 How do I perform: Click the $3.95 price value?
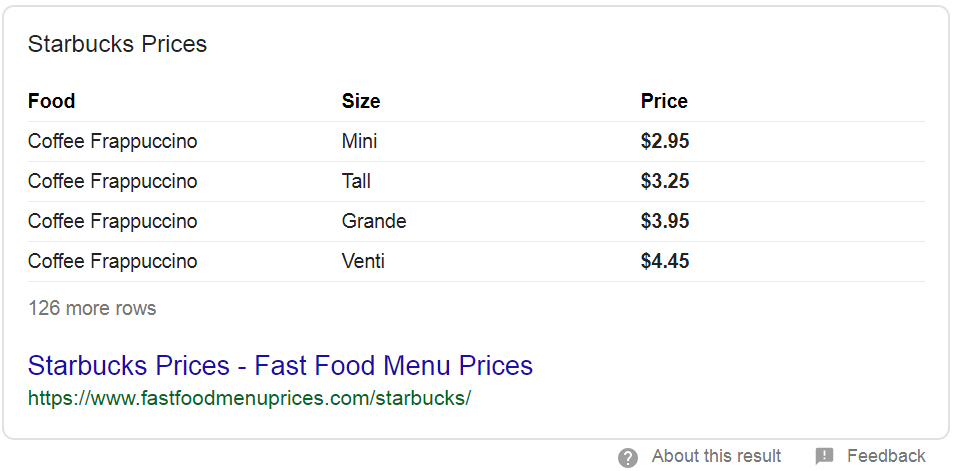coord(665,221)
